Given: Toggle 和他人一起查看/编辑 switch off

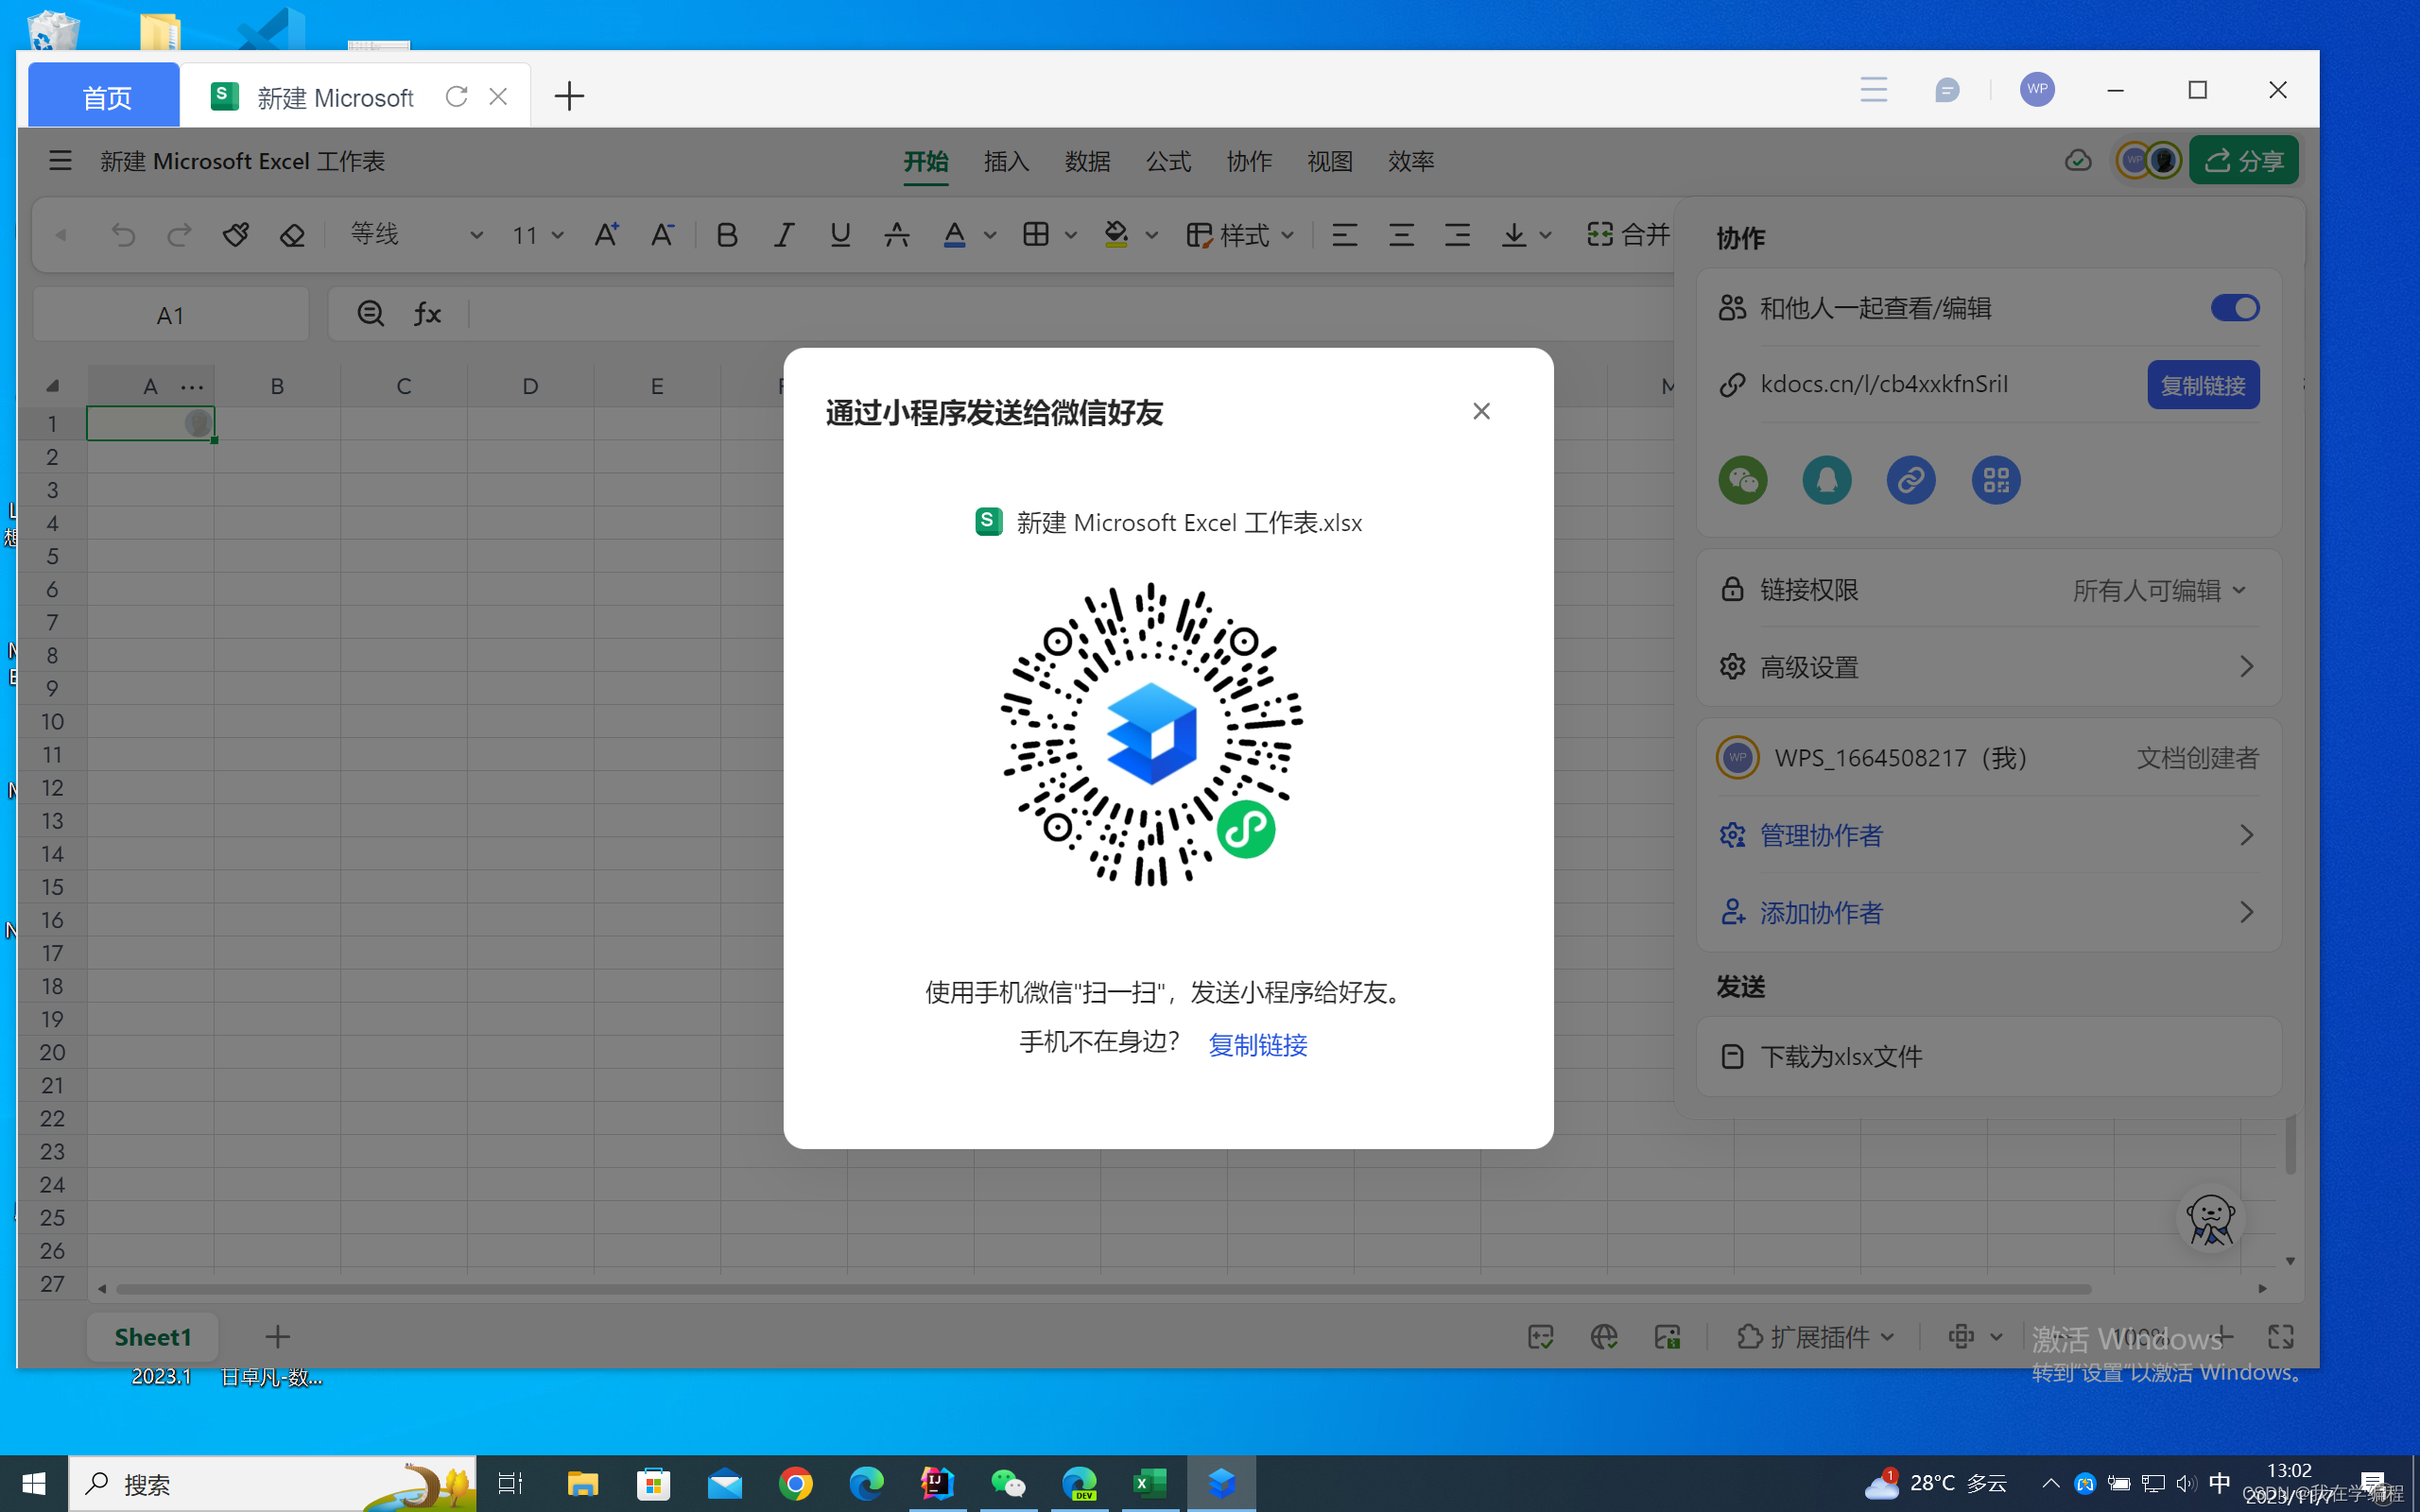Looking at the screenshot, I should coord(2233,308).
